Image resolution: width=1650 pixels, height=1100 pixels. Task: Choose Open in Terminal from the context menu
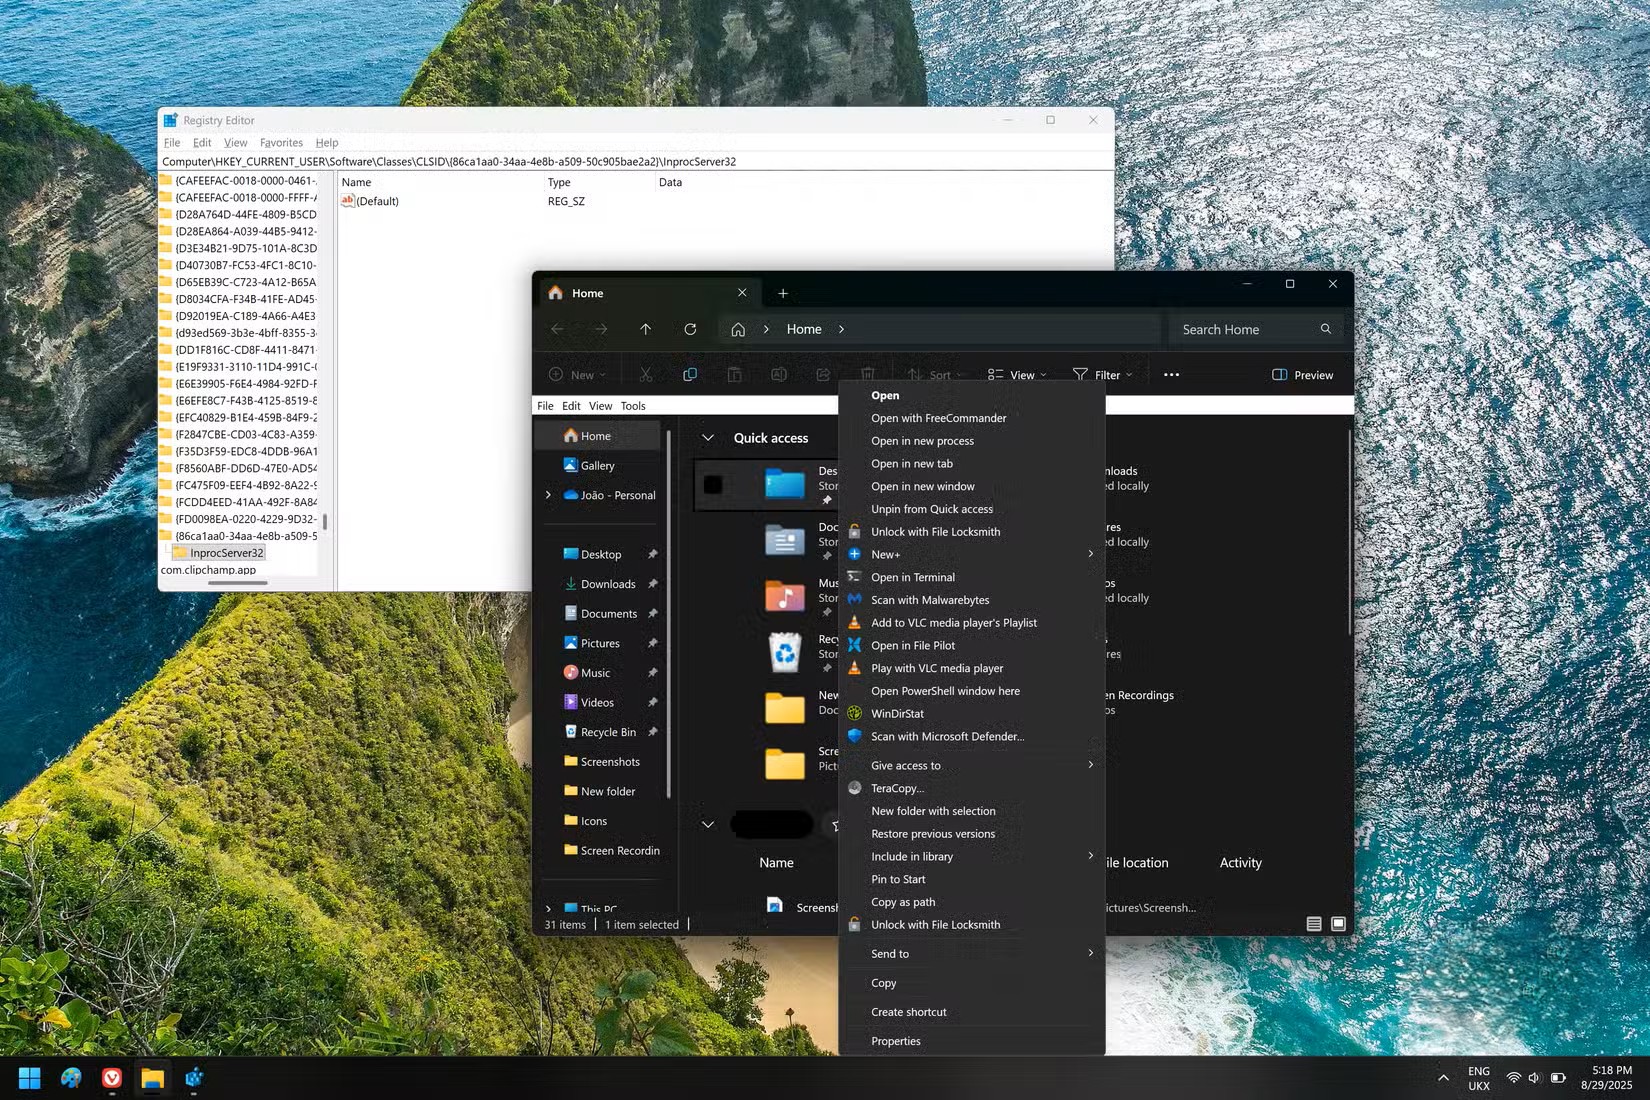(911, 577)
